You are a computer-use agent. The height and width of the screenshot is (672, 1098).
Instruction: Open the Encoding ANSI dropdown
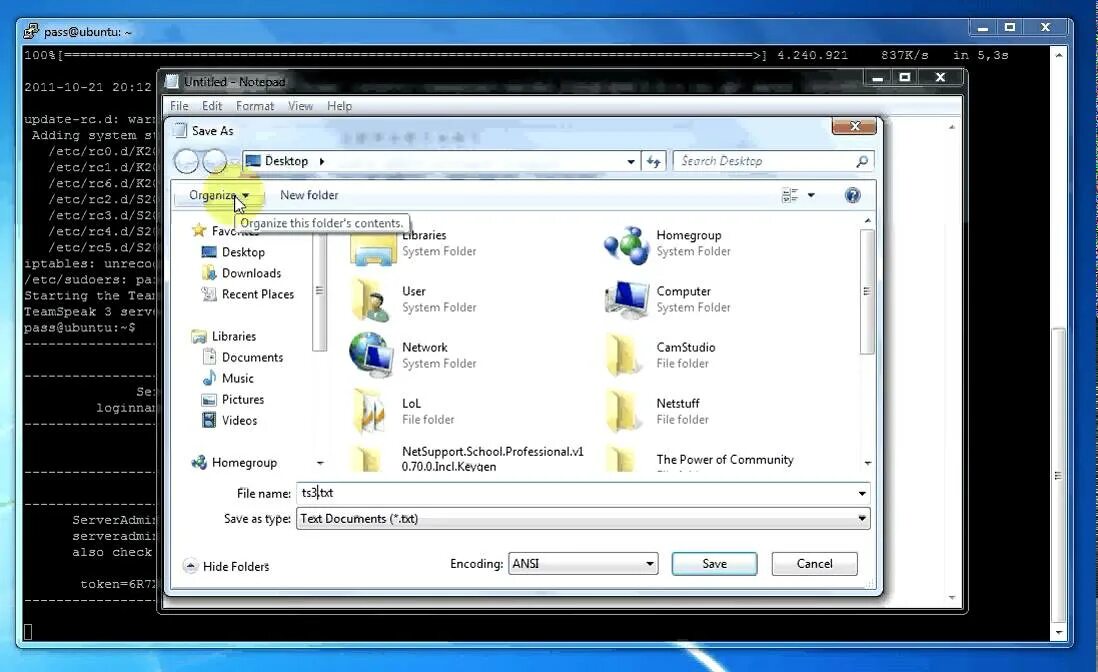coord(583,564)
